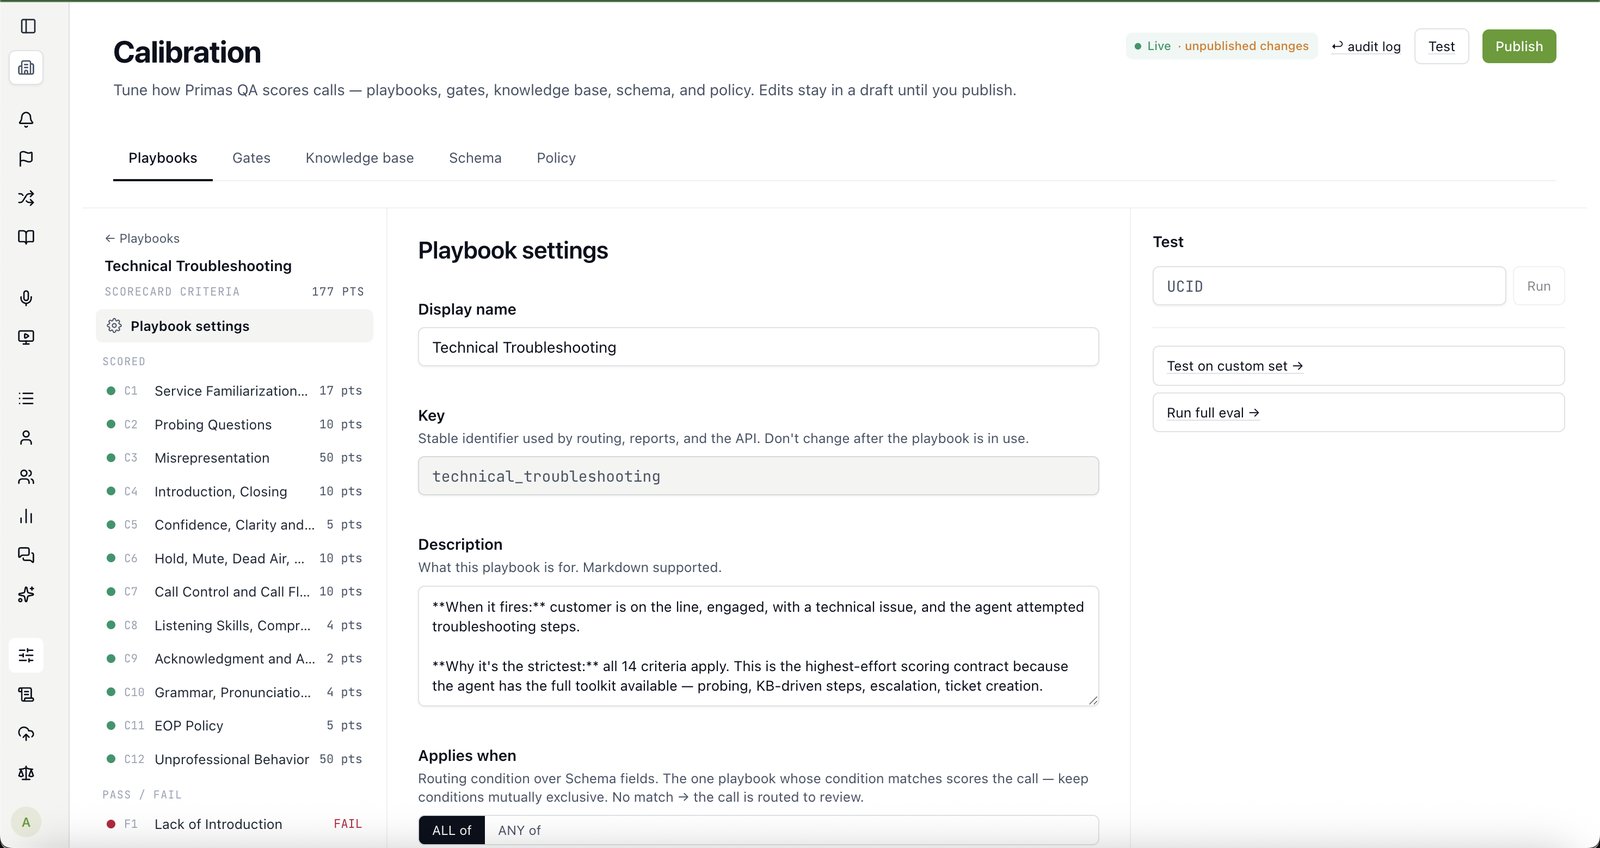1600x848 pixels.
Task: Open criterion C5 Confidence, Clarity
Action: pos(234,525)
